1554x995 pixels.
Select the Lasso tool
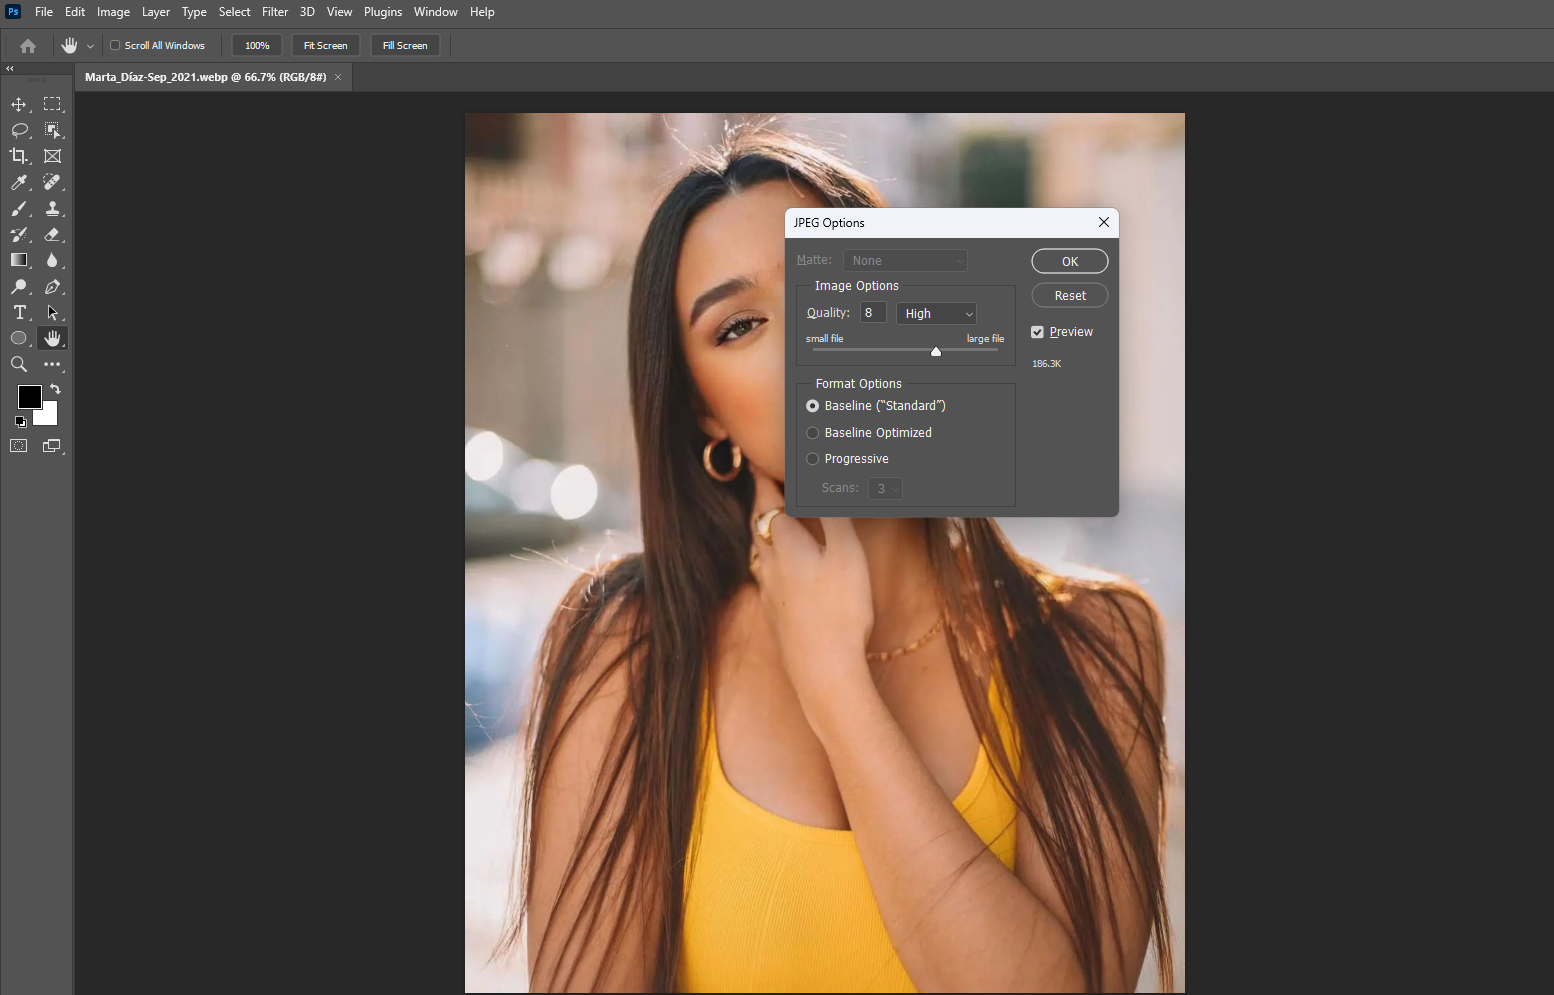[19, 130]
